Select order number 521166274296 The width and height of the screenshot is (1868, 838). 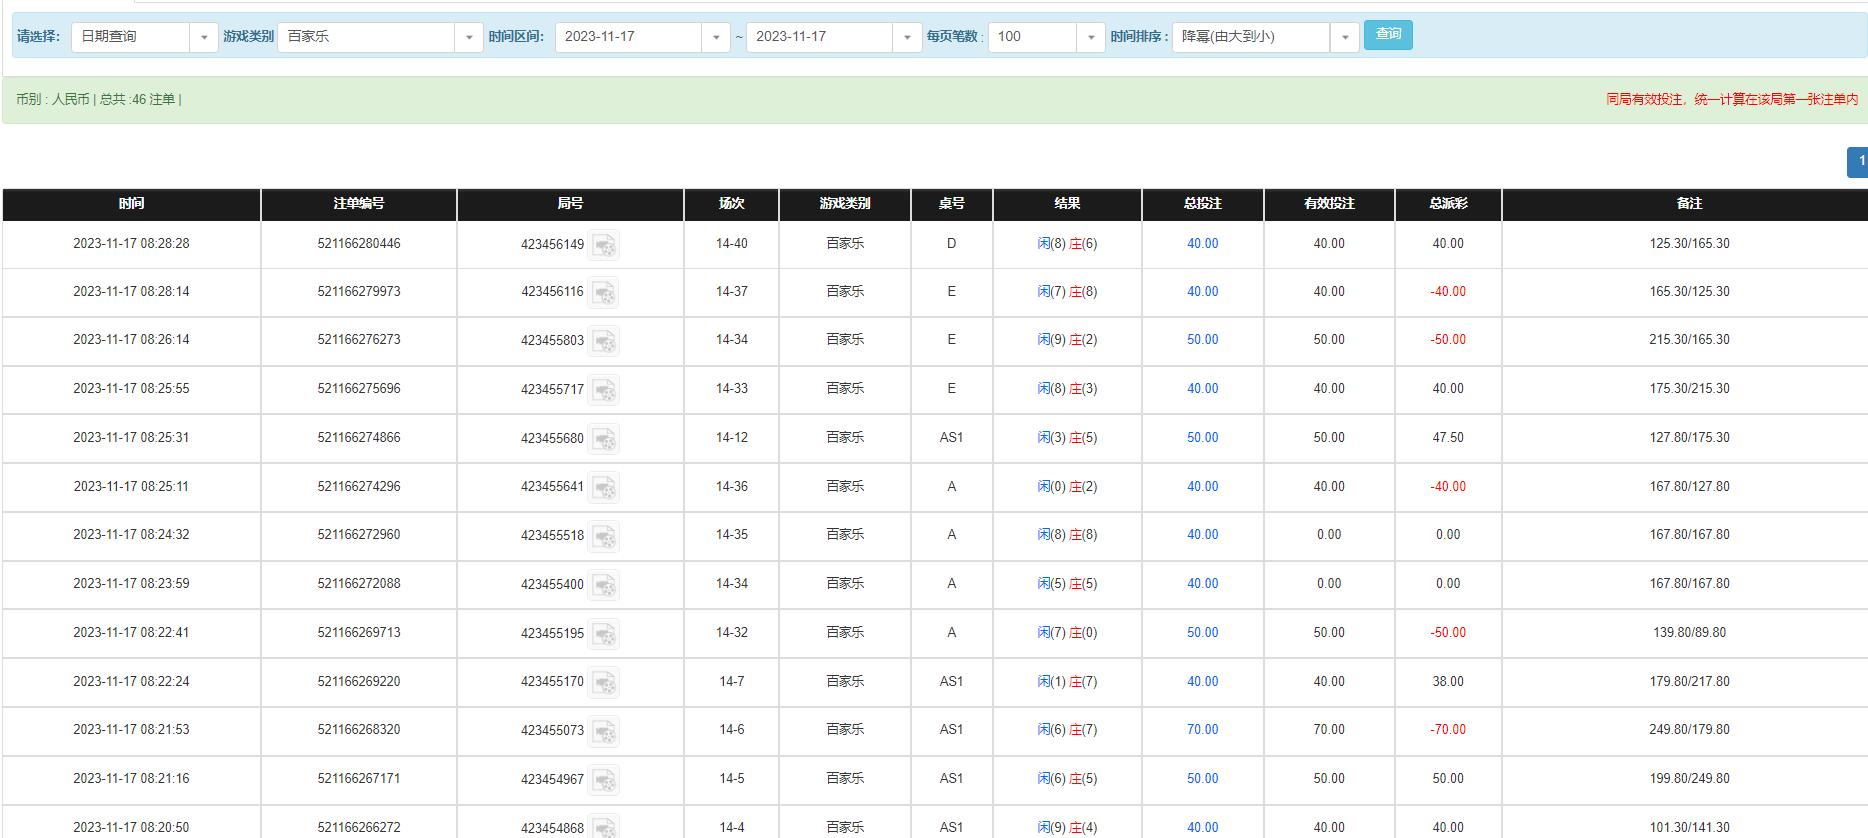(359, 487)
